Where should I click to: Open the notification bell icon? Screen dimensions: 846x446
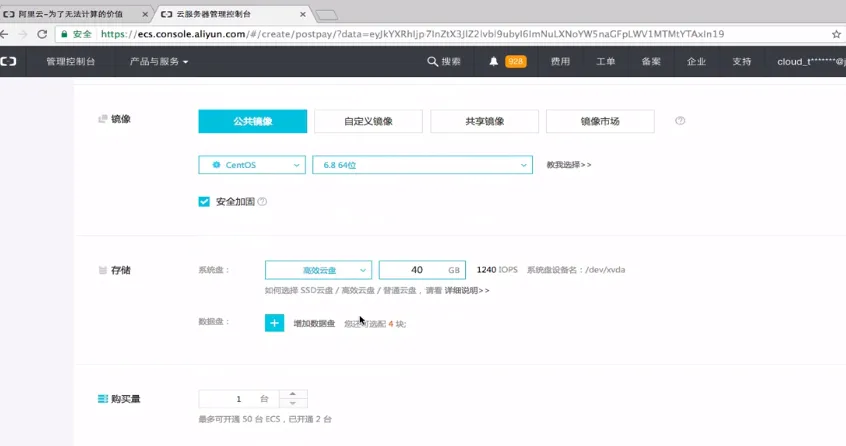pyautogui.click(x=493, y=61)
